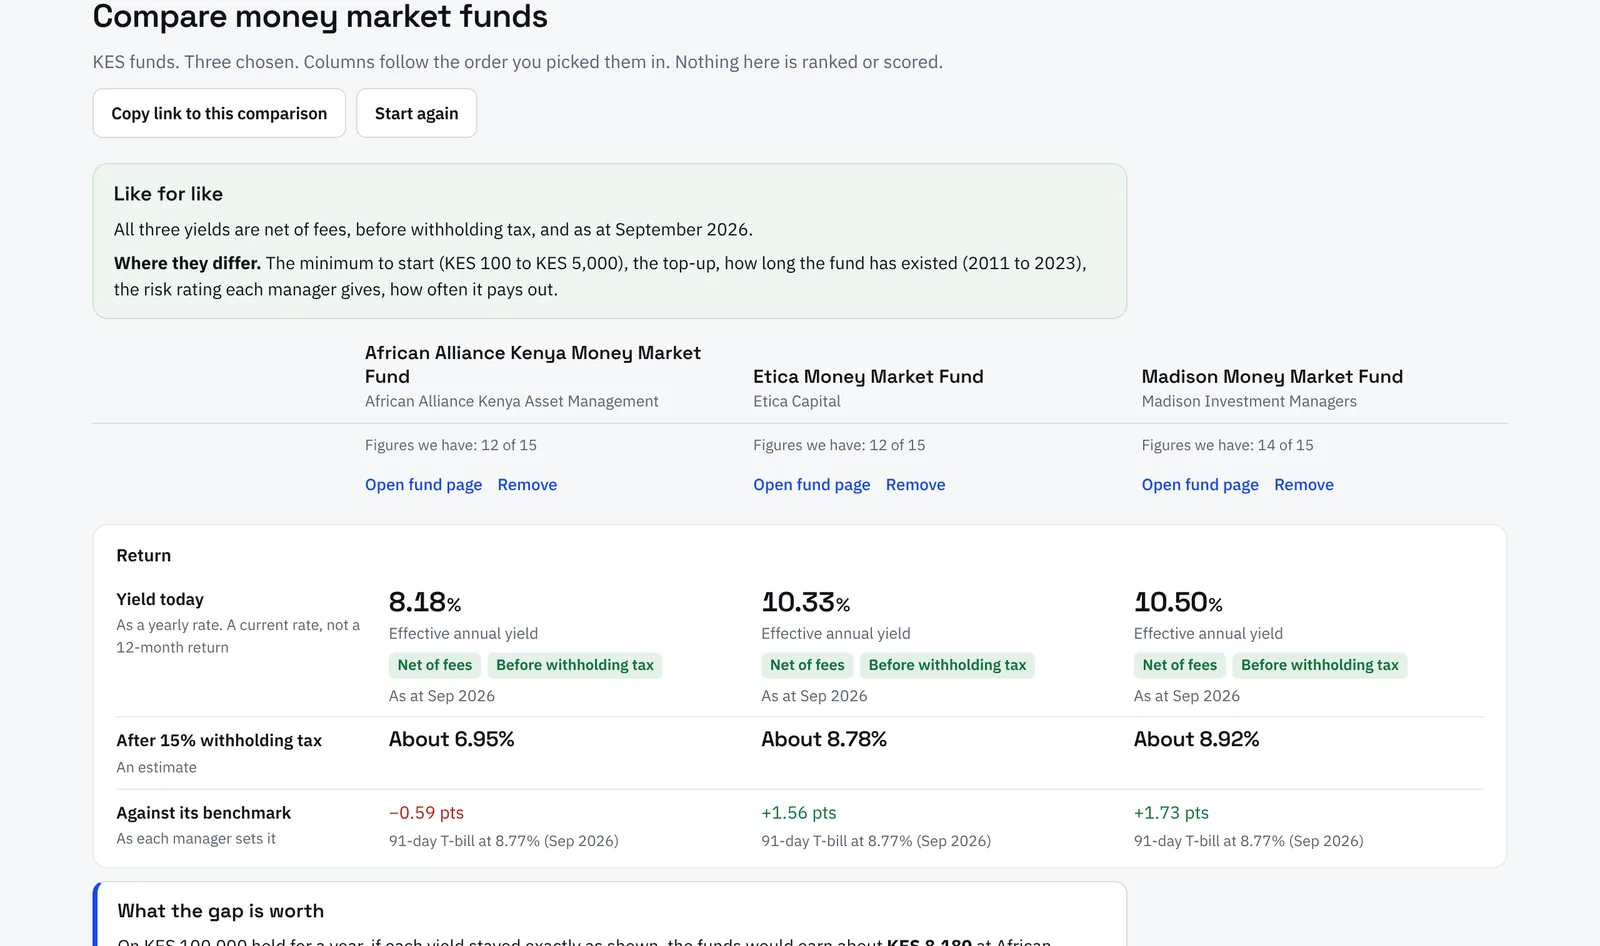Image resolution: width=1600 pixels, height=946 pixels.
Task: Open fund page for Etica Money Market
Action: pyautogui.click(x=811, y=485)
